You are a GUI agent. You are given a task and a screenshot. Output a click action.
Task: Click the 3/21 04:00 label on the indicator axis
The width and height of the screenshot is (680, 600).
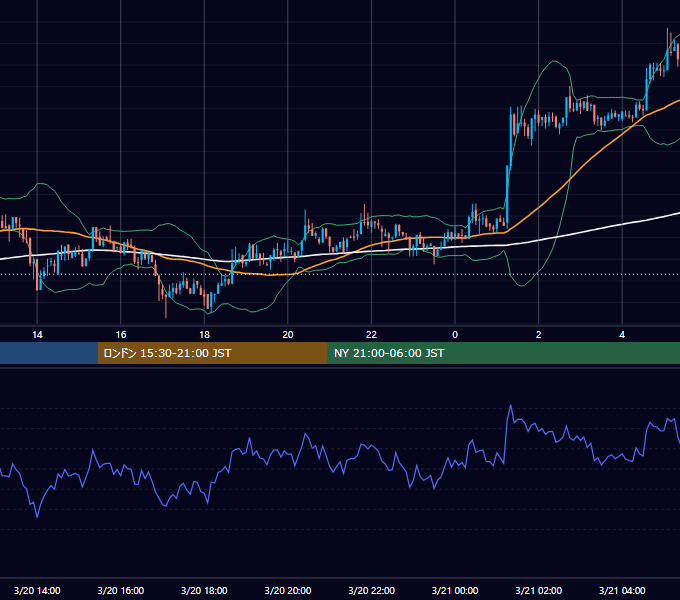[x=622, y=590]
